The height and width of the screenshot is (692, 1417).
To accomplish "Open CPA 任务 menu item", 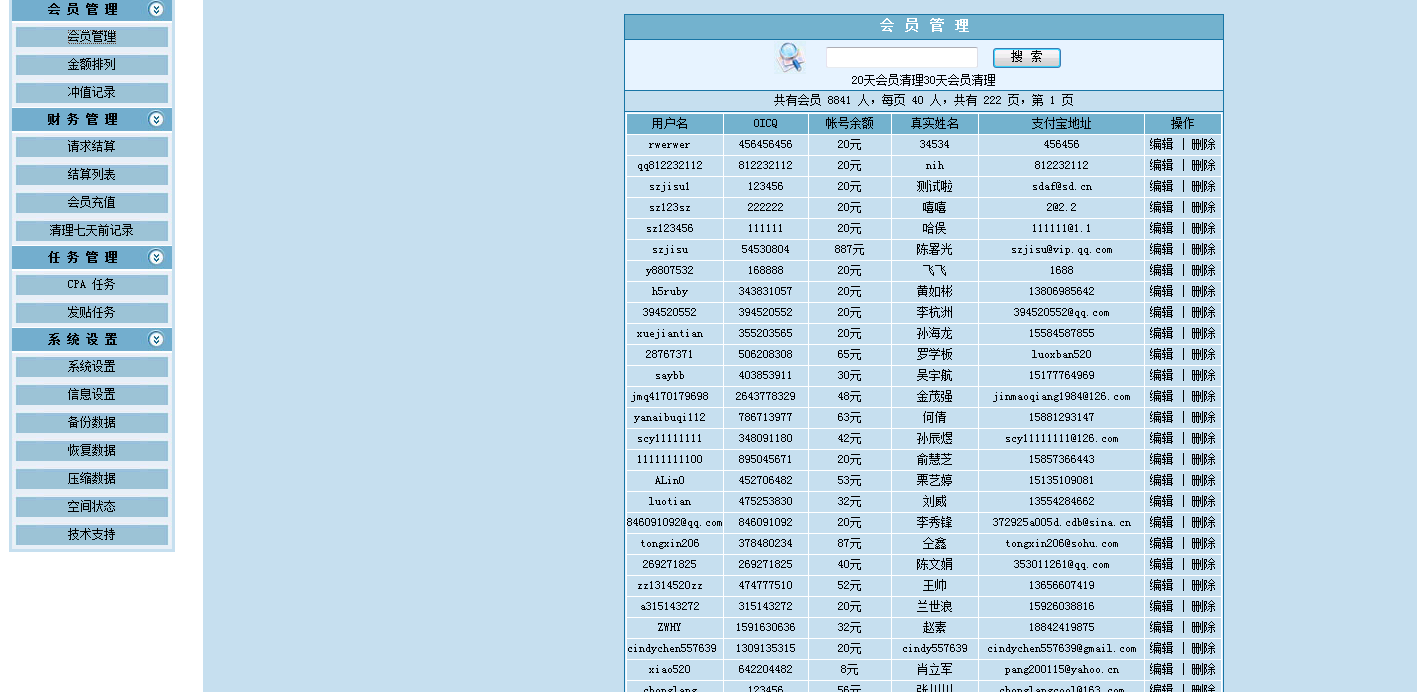I will [x=92, y=285].
